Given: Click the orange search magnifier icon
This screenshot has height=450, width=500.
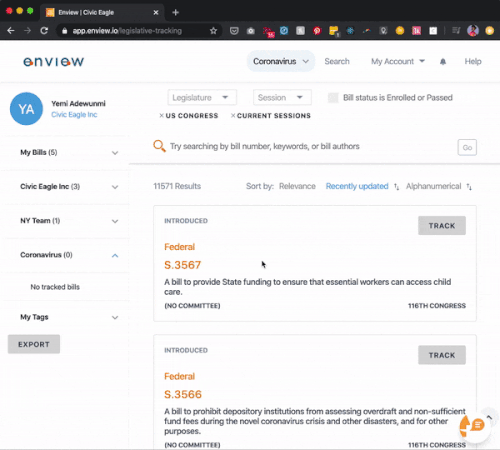Looking at the screenshot, I should click(159, 146).
